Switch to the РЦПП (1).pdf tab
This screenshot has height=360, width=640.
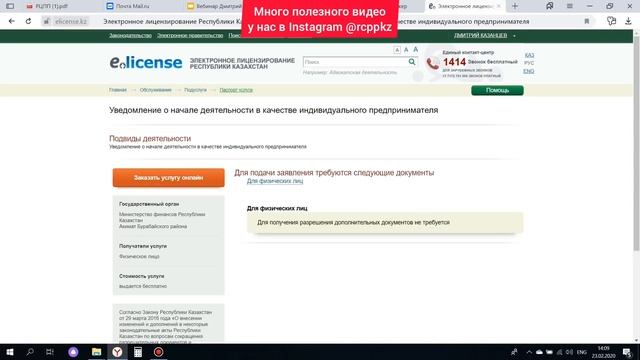(x=51, y=6)
